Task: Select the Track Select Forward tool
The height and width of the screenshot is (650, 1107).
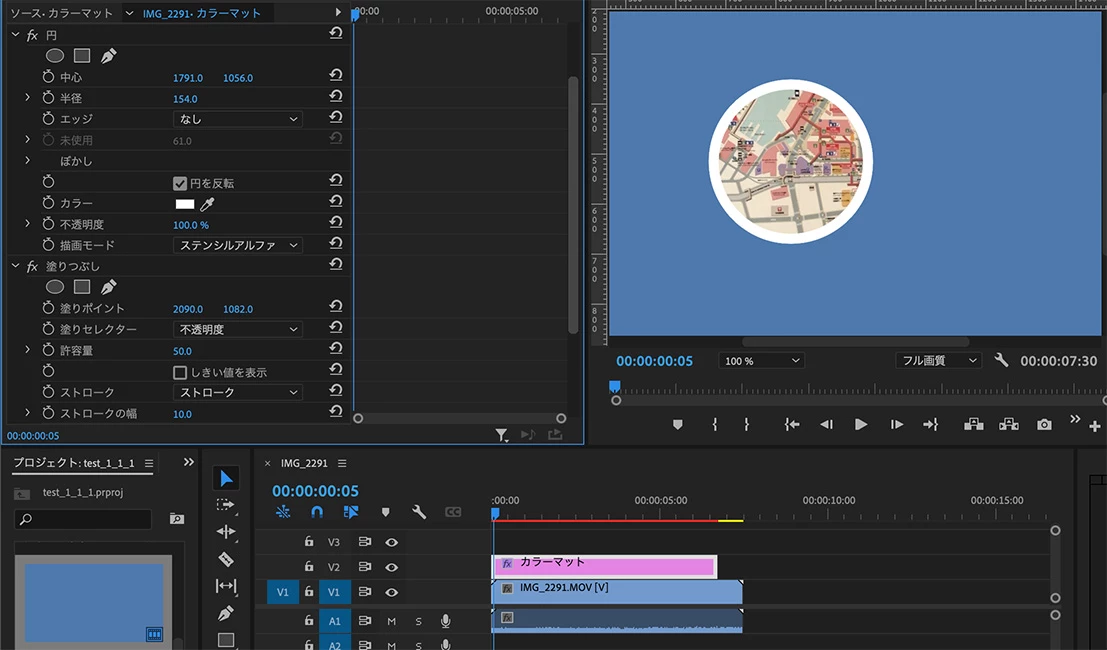Action: click(x=226, y=505)
